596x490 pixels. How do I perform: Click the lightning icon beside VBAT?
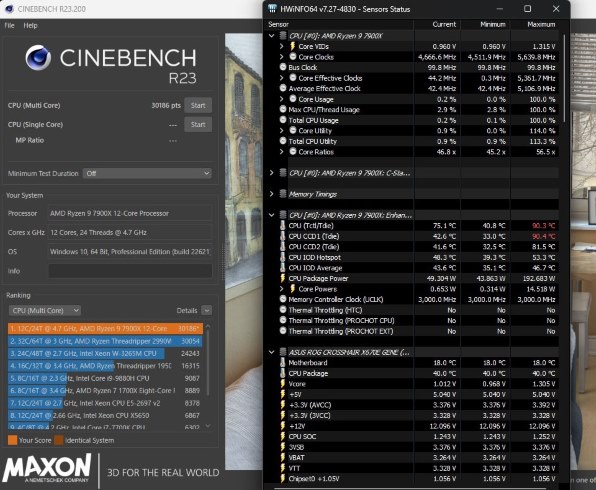click(283, 457)
